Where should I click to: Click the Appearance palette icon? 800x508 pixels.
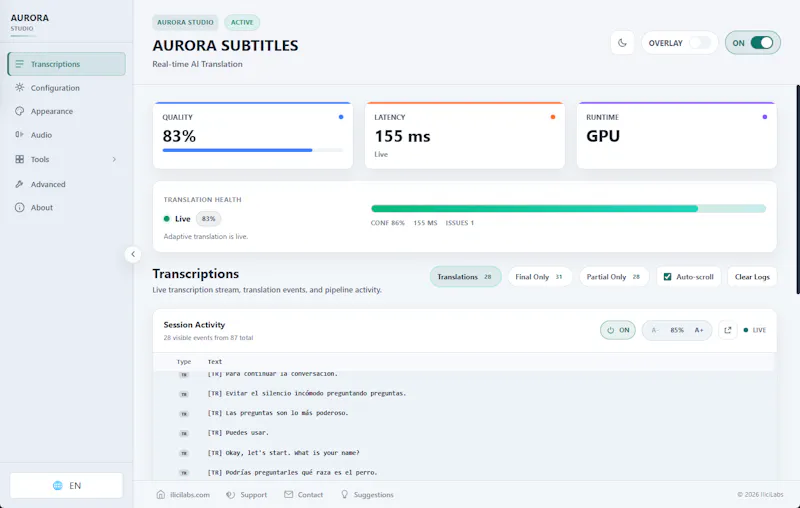[x=19, y=111]
